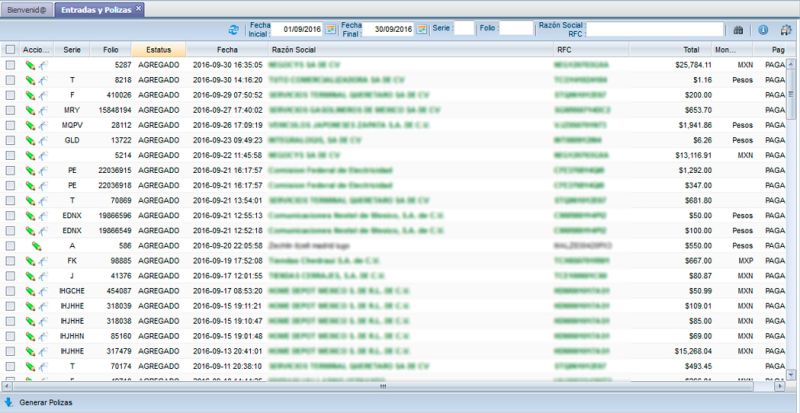Click the green edit icon for folio 410026

tap(30, 95)
